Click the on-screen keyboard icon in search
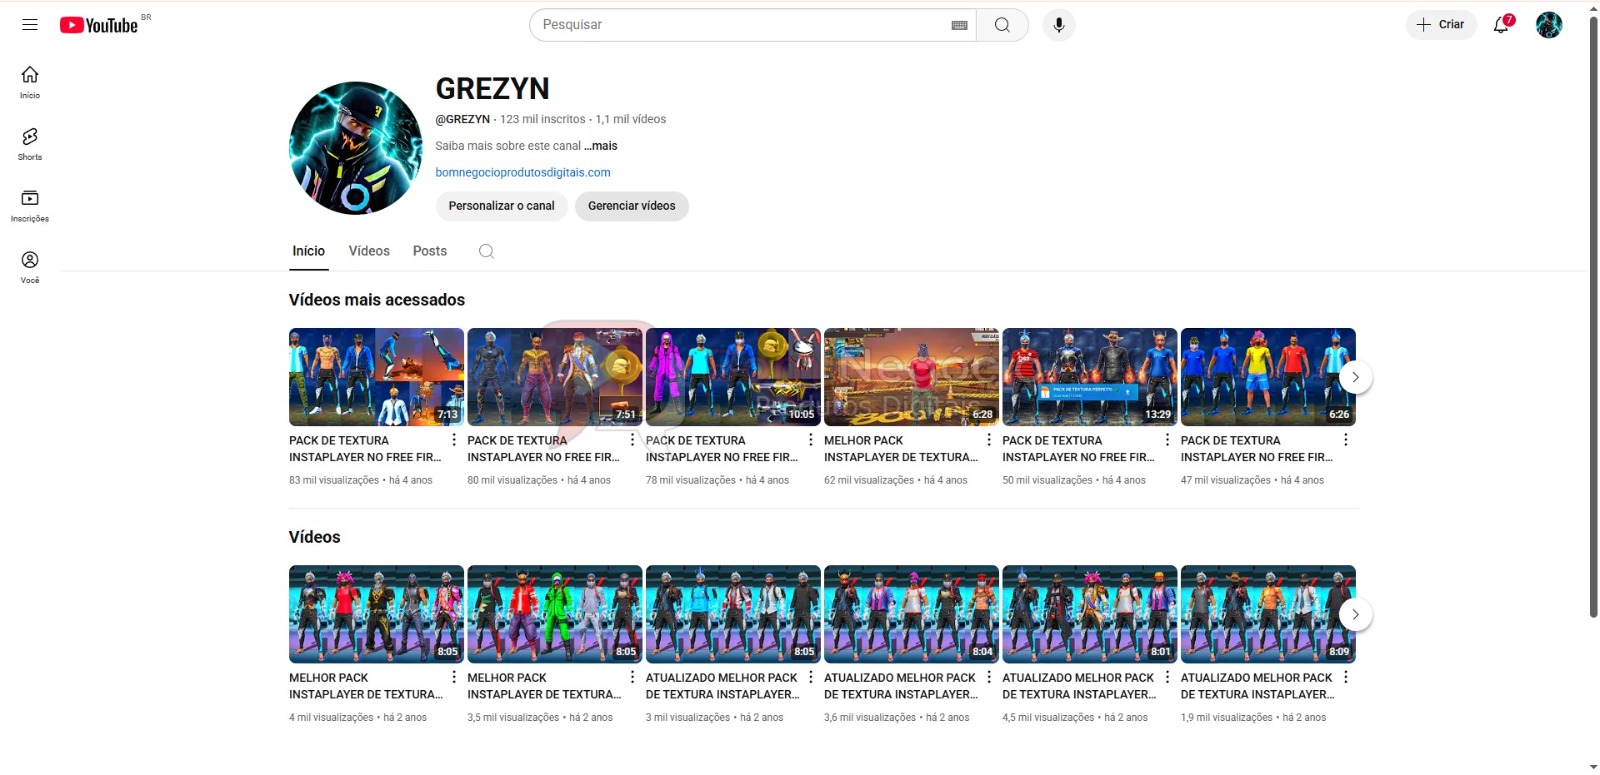Viewport: 1600px width, 775px height. 959,25
